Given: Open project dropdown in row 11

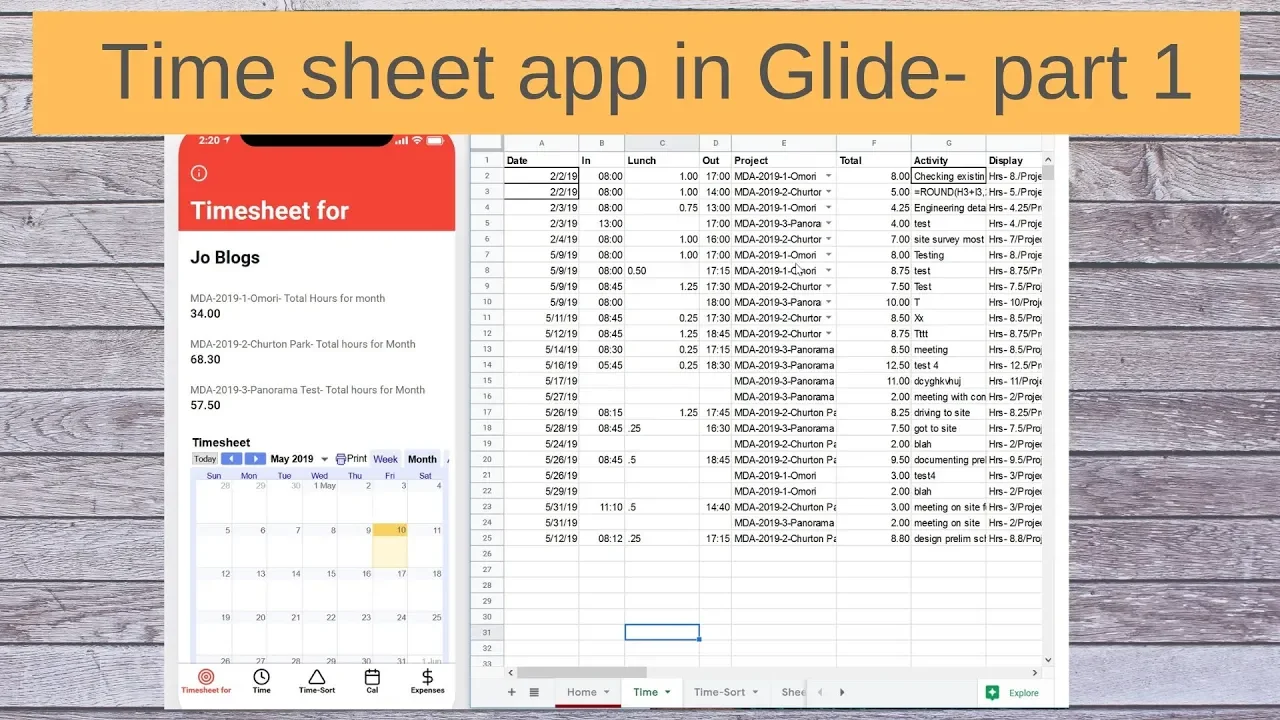Looking at the screenshot, I should pos(828,318).
